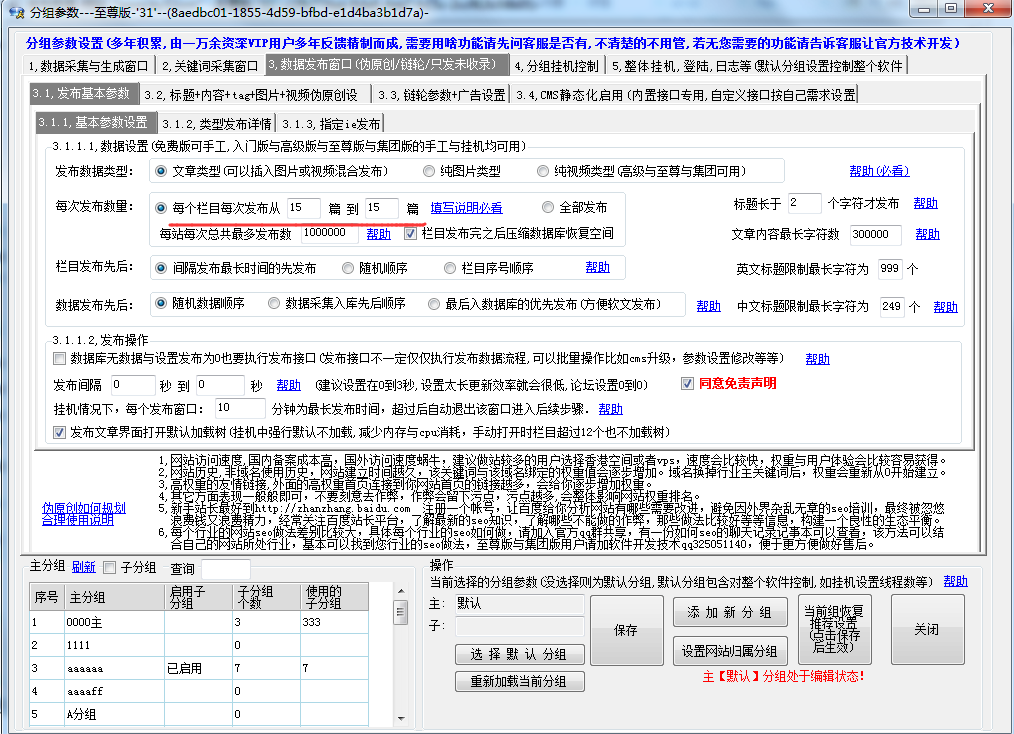Click the 中文标题限制最长字符 field
Viewport: 1014px width, 734px height.
coord(891,307)
